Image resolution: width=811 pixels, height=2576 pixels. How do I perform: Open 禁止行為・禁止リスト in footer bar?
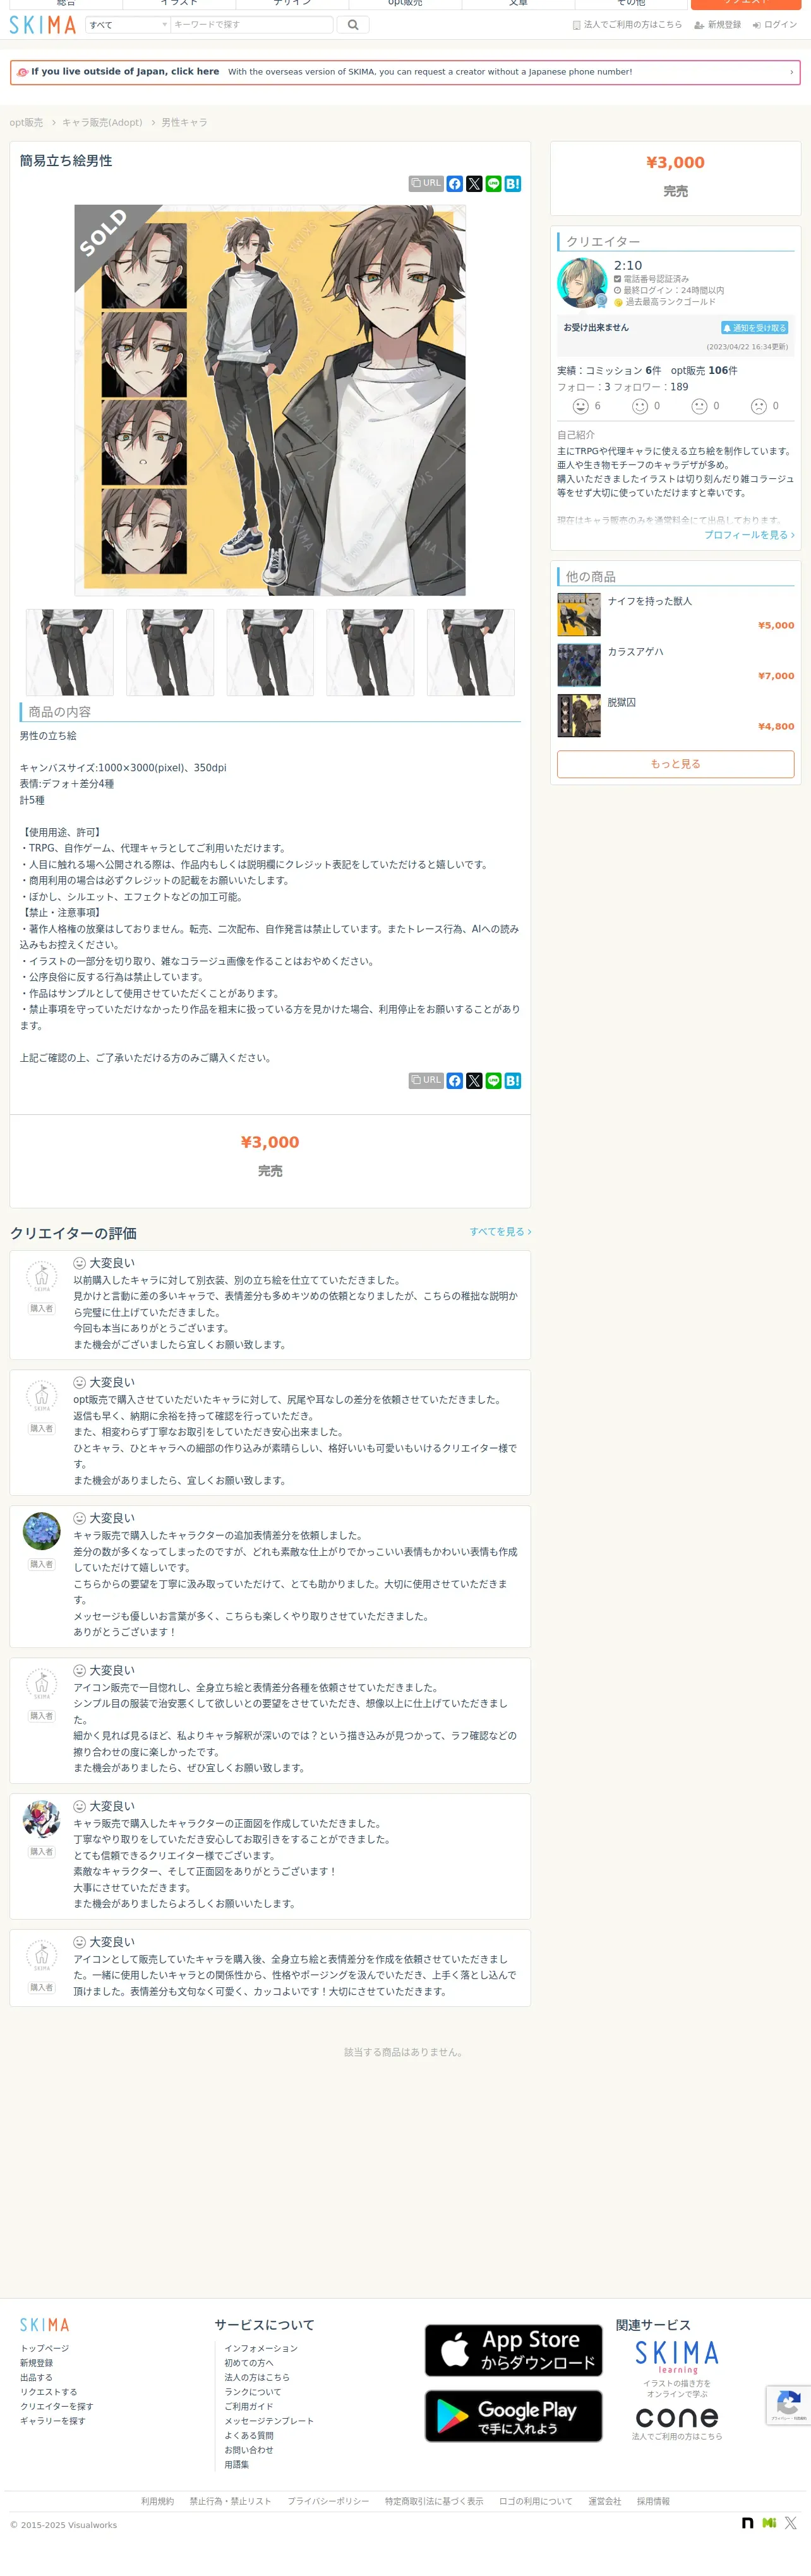230,2501
